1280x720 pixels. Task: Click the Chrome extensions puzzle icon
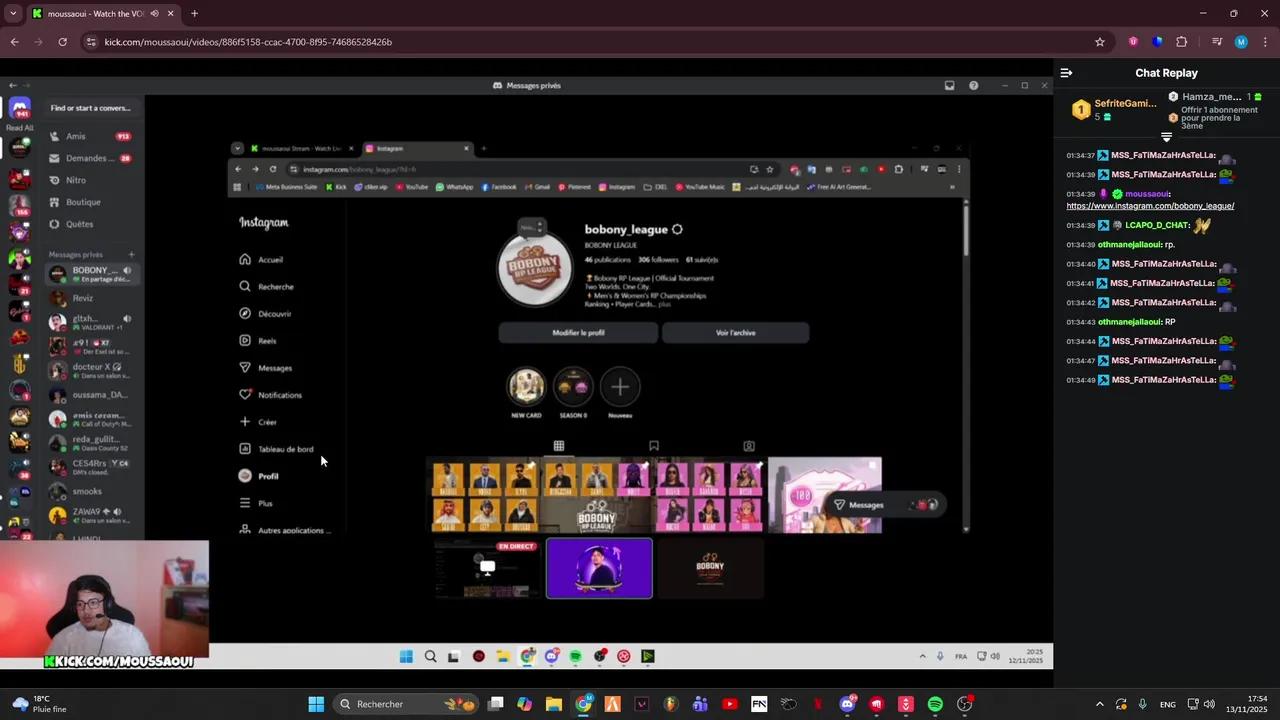tap(1181, 42)
